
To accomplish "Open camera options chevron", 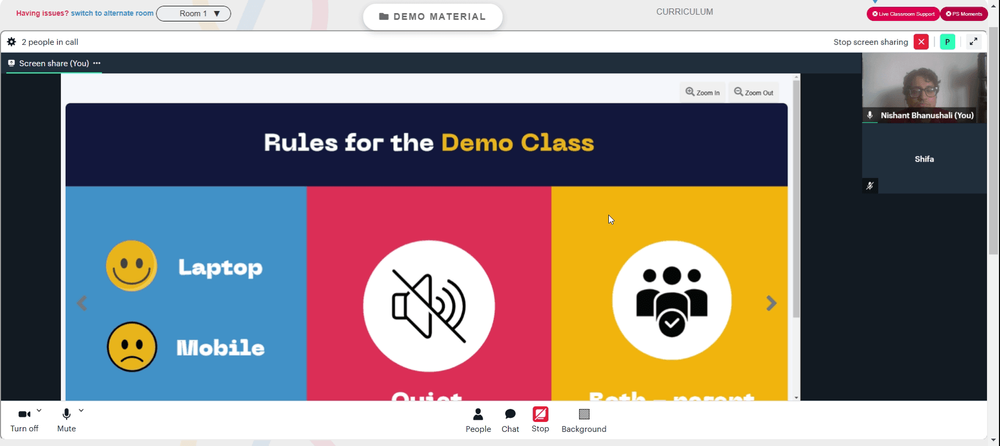I will click(x=39, y=410).
